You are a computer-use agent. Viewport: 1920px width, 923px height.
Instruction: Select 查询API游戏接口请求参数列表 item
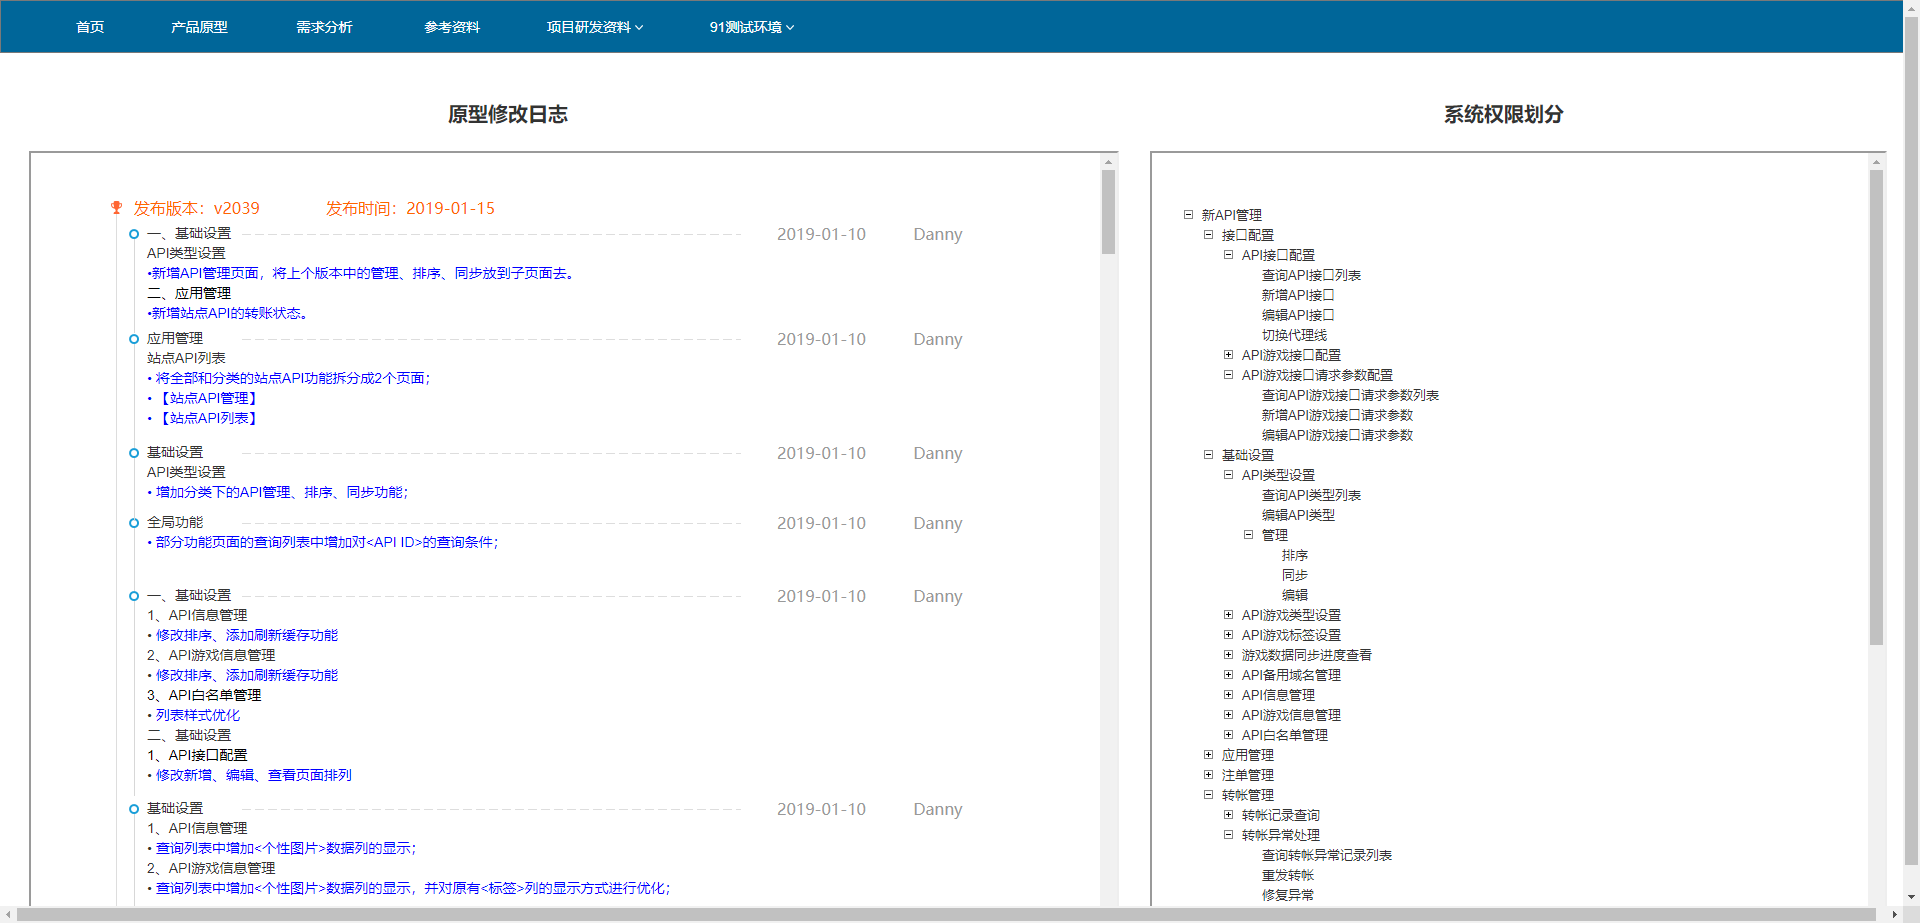1350,395
